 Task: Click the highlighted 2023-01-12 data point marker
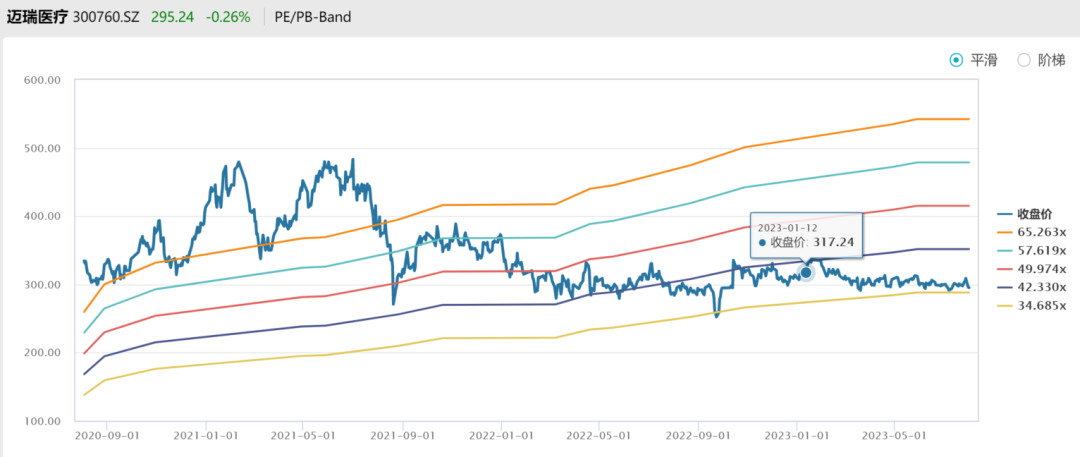806,273
